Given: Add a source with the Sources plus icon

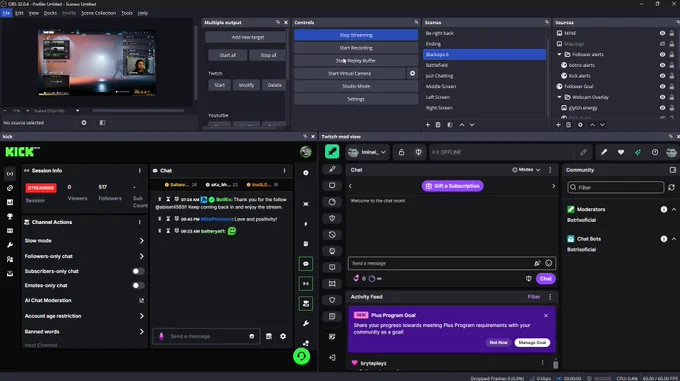Looking at the screenshot, I should 558,125.
